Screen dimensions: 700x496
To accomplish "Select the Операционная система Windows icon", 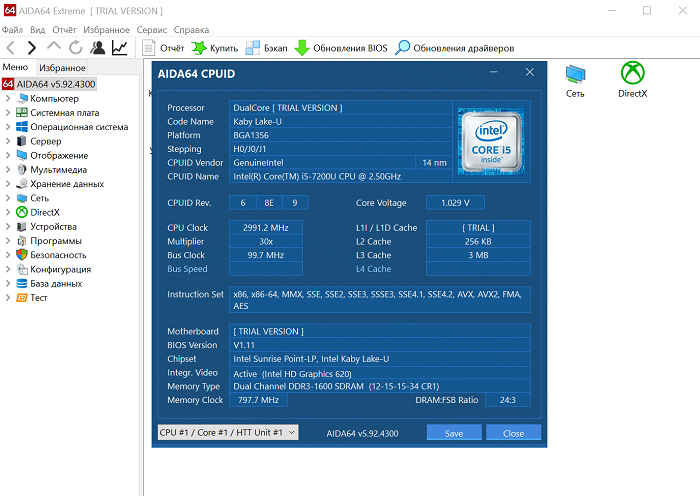I will (x=22, y=127).
